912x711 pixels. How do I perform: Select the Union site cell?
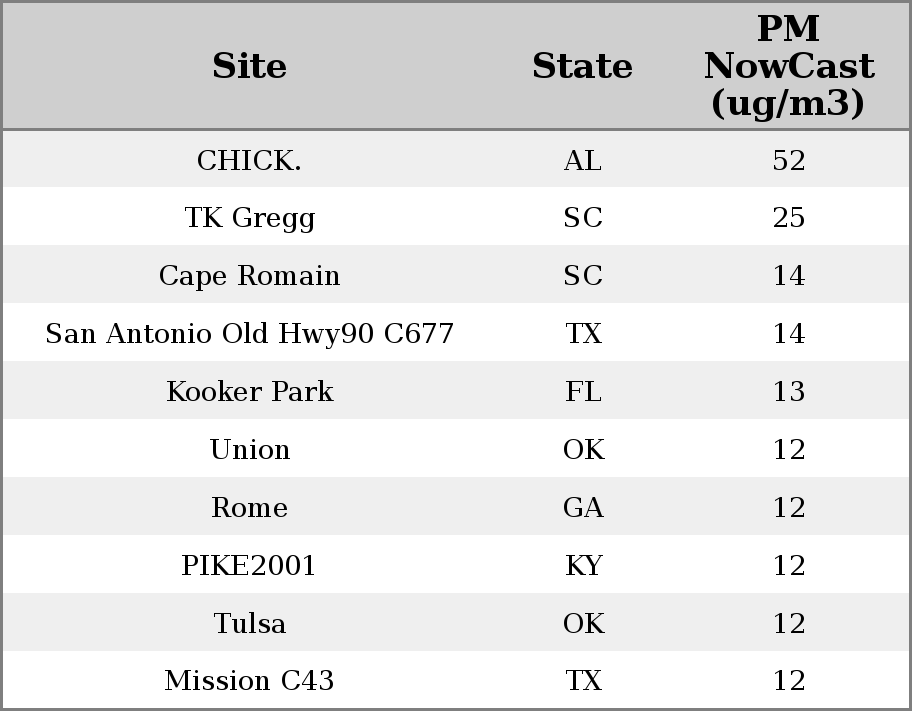pyautogui.click(x=249, y=450)
